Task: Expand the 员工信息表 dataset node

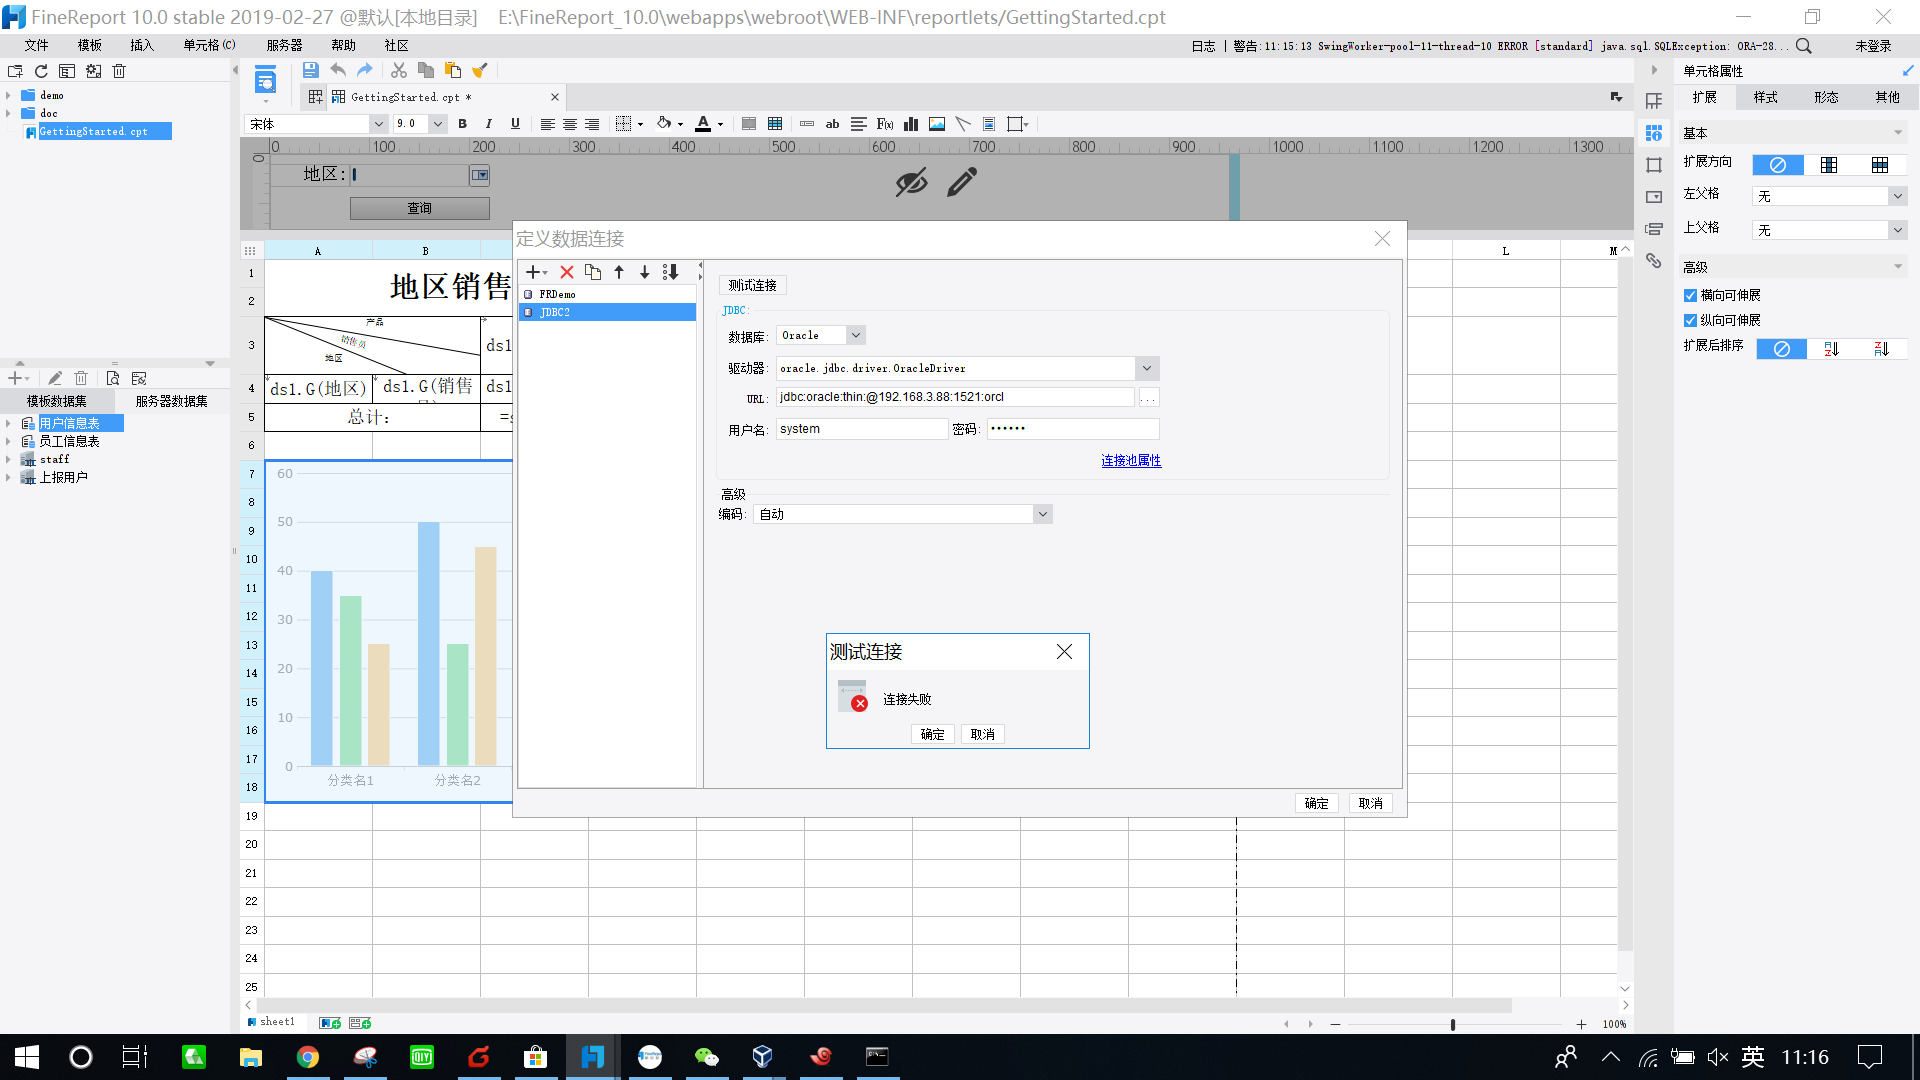Action: pyautogui.click(x=8, y=442)
